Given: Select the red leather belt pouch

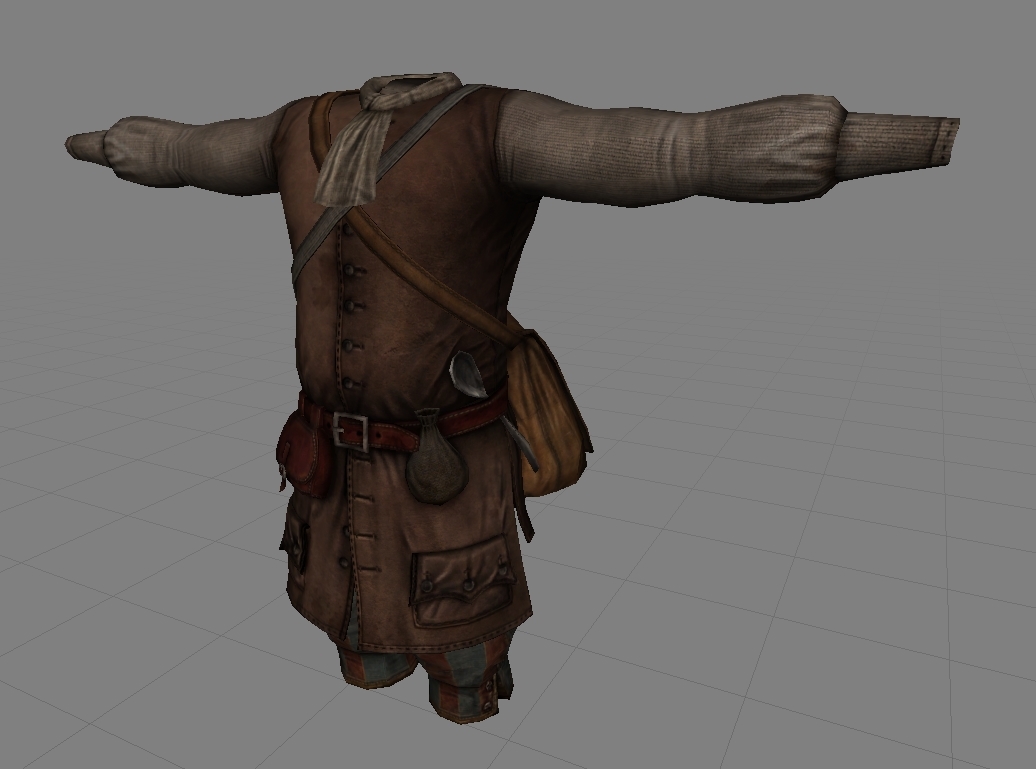Looking at the screenshot, I should (303, 457).
